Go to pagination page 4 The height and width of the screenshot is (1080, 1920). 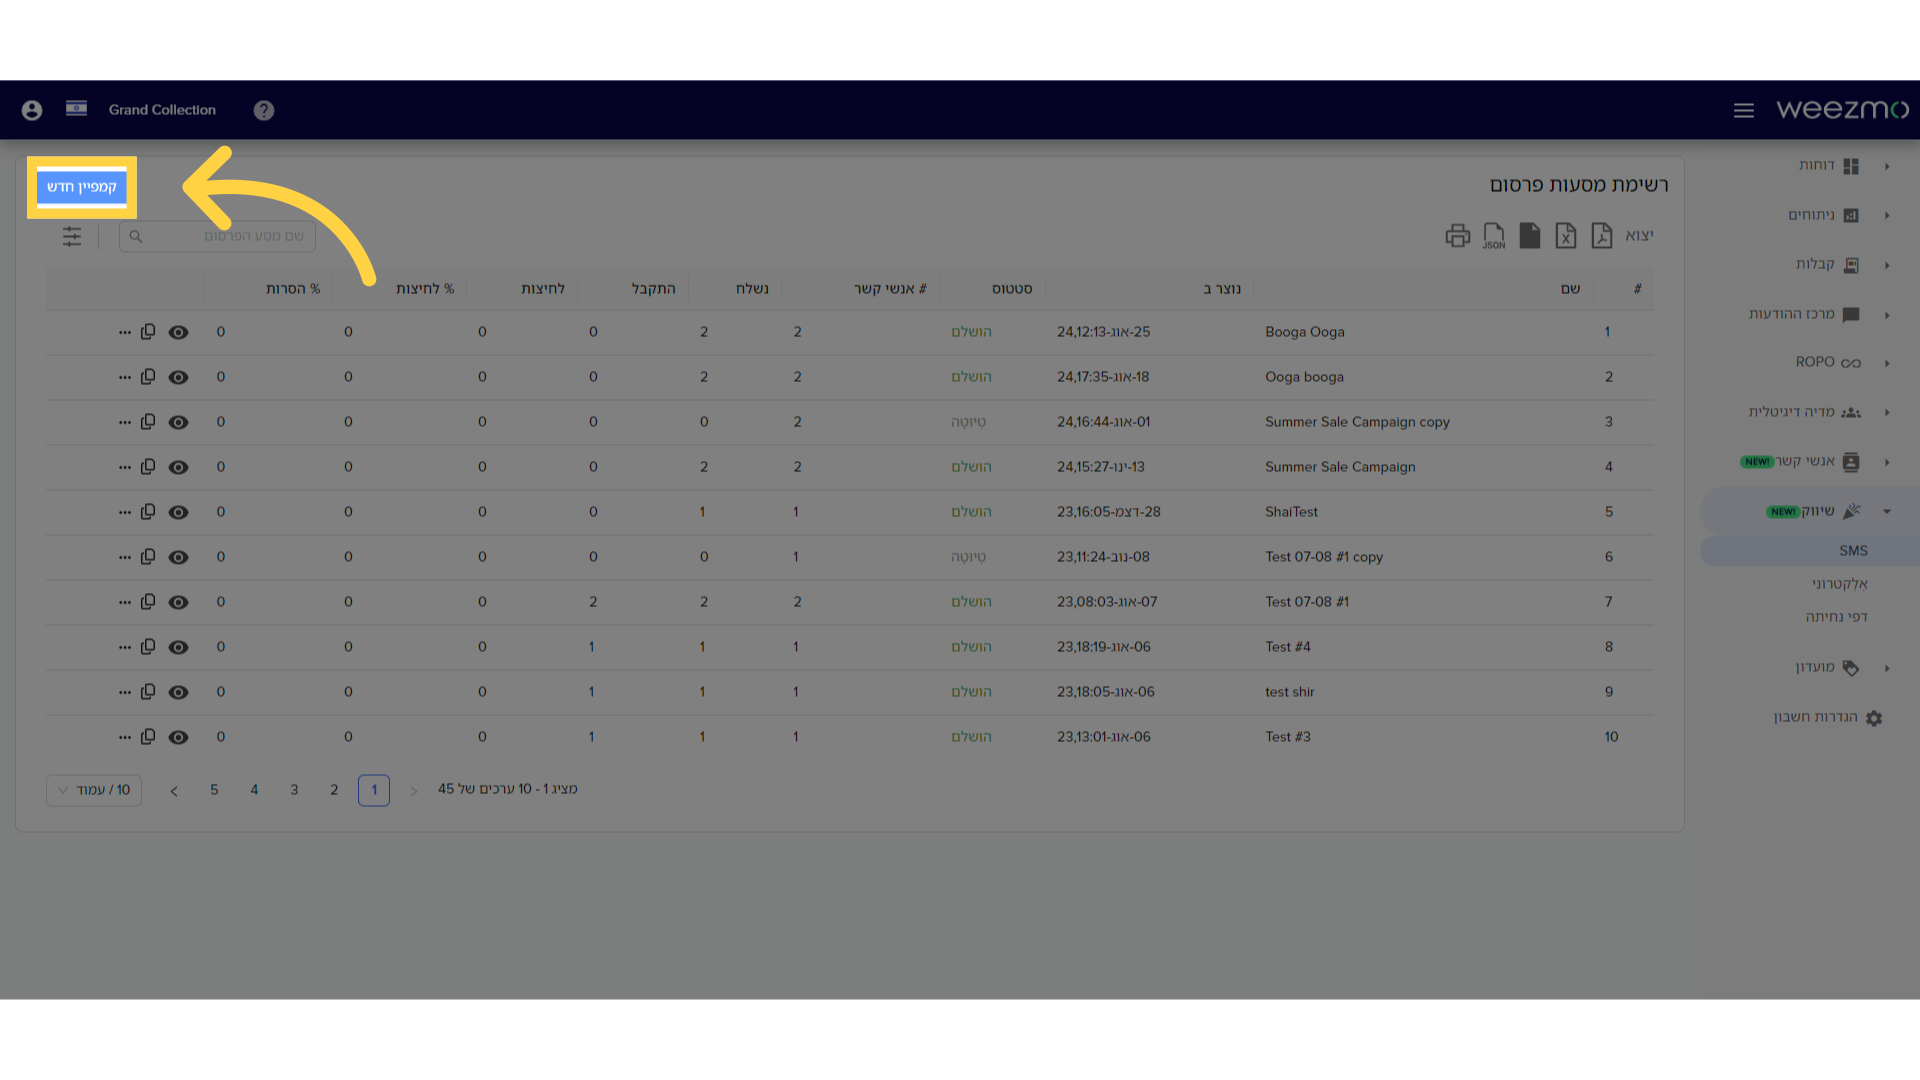[x=254, y=790]
